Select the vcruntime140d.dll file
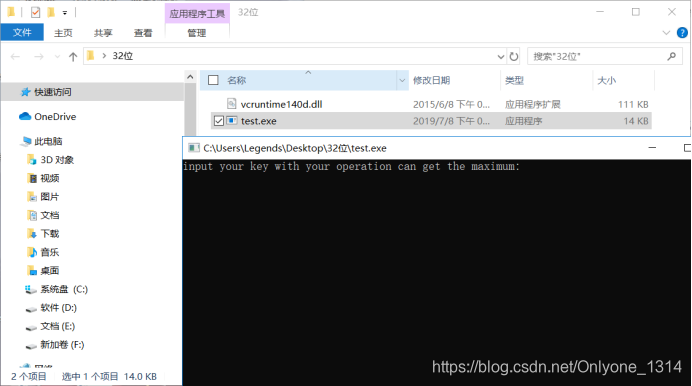 click(281, 104)
